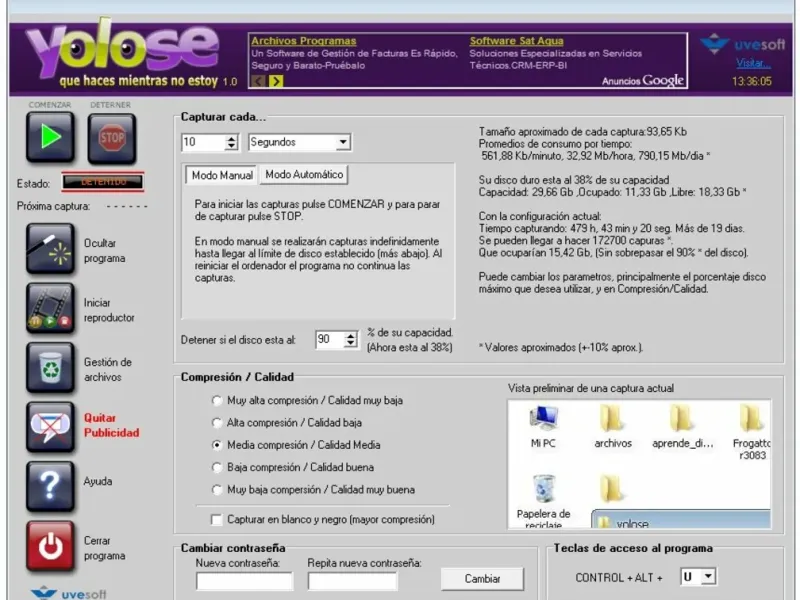This screenshot has height=600, width=800.
Task: Open the Archivos Programas ad link
Action: (x=304, y=41)
